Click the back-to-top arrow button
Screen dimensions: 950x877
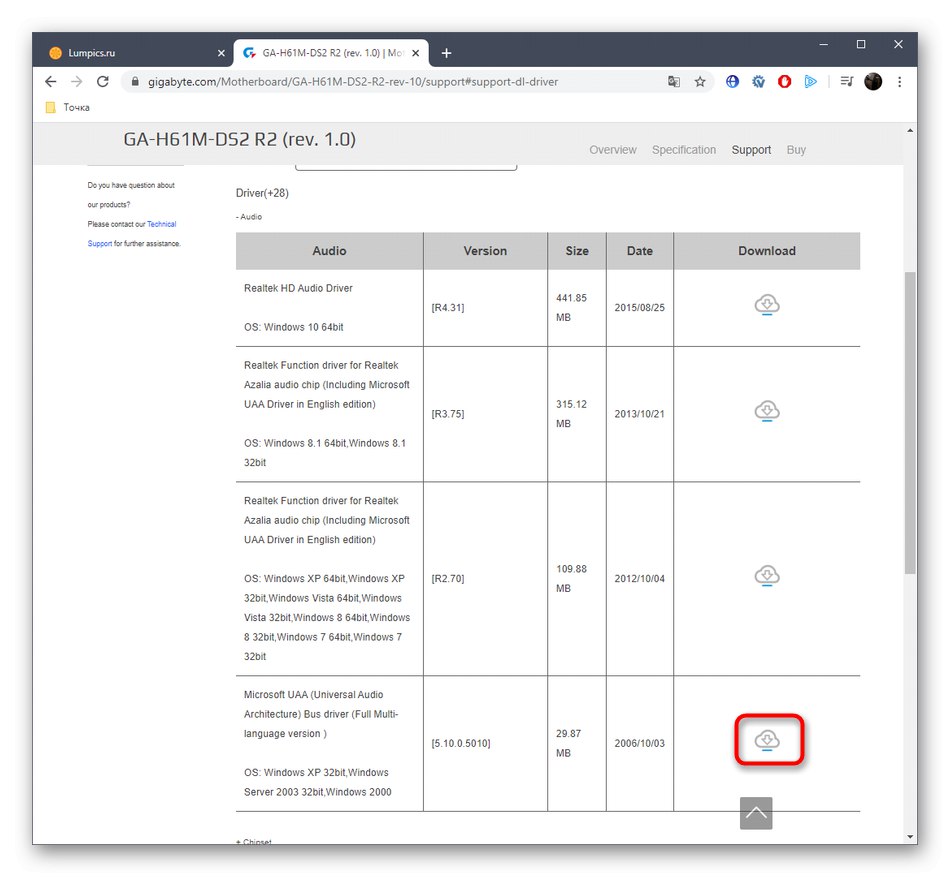756,813
